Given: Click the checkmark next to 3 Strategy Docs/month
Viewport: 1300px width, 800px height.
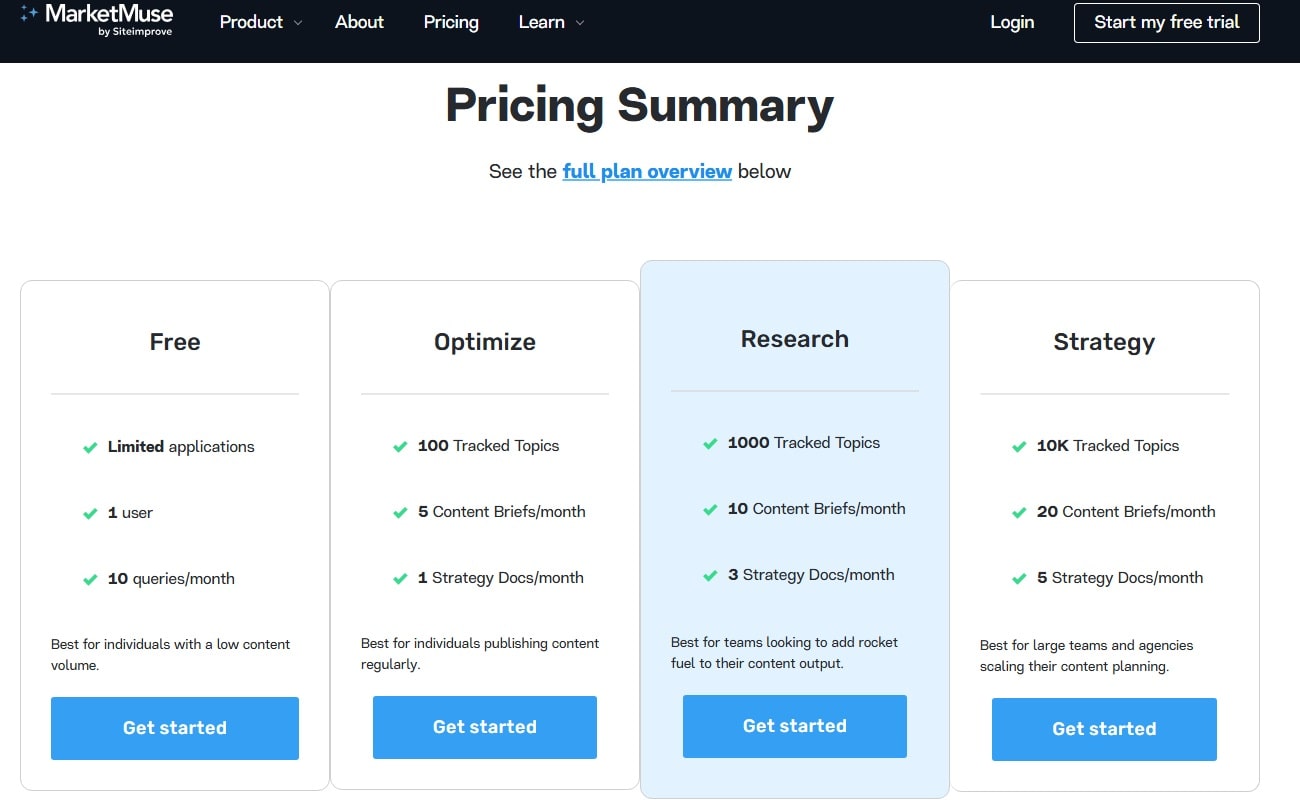Looking at the screenshot, I should [711, 574].
